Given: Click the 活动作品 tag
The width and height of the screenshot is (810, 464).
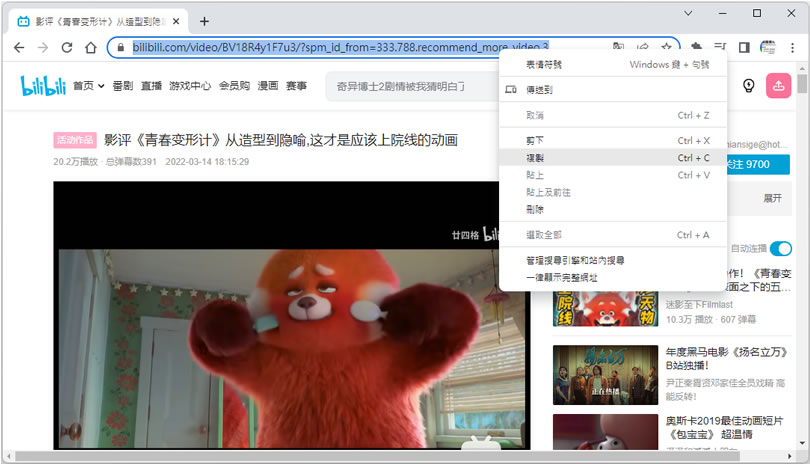Looking at the screenshot, I should (75, 140).
